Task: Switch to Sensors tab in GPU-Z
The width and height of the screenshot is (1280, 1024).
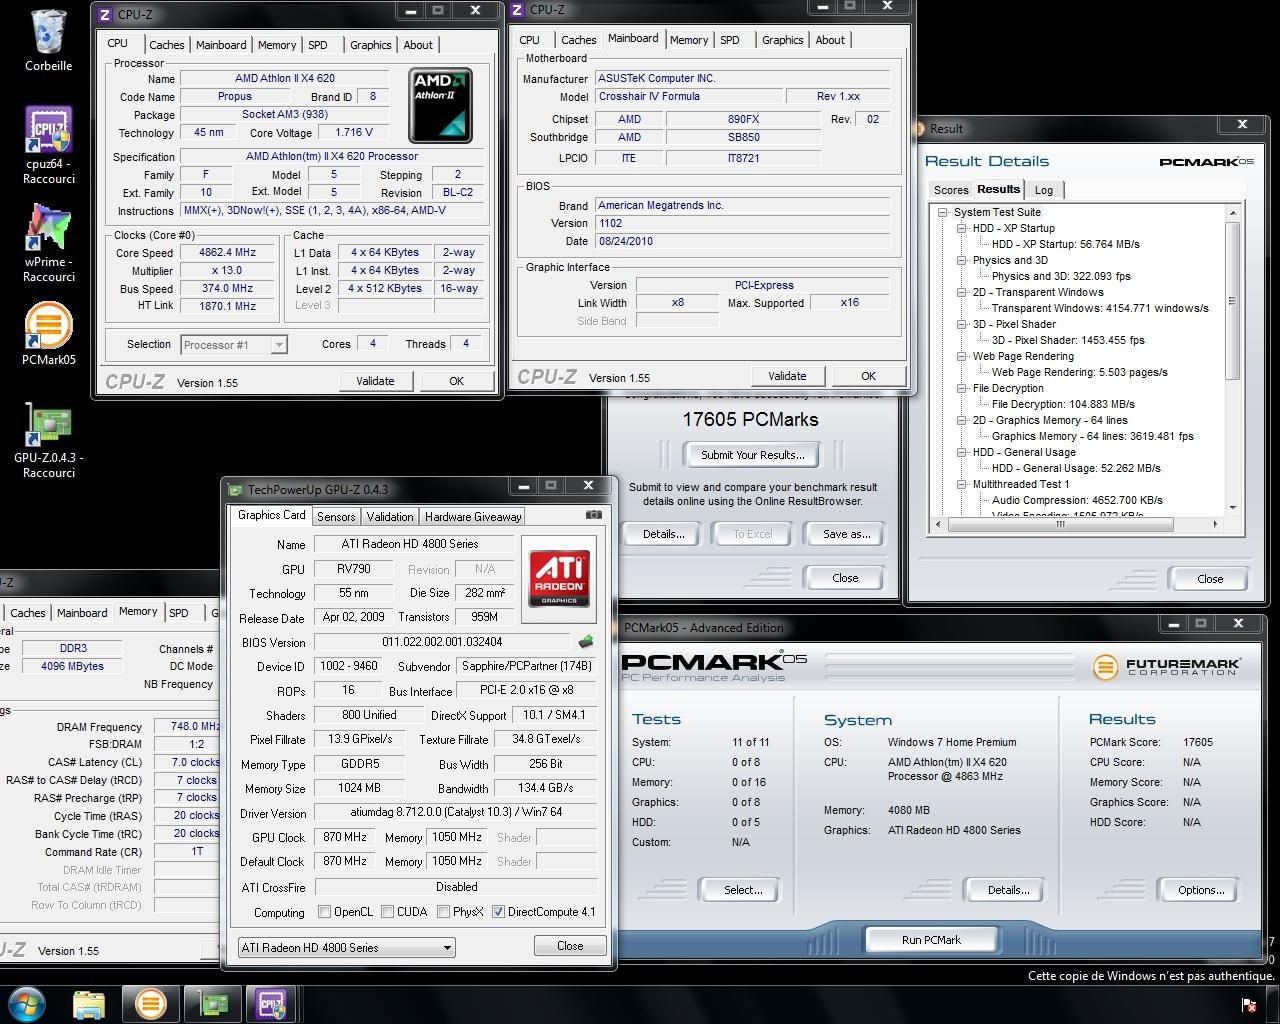Action: [336, 517]
